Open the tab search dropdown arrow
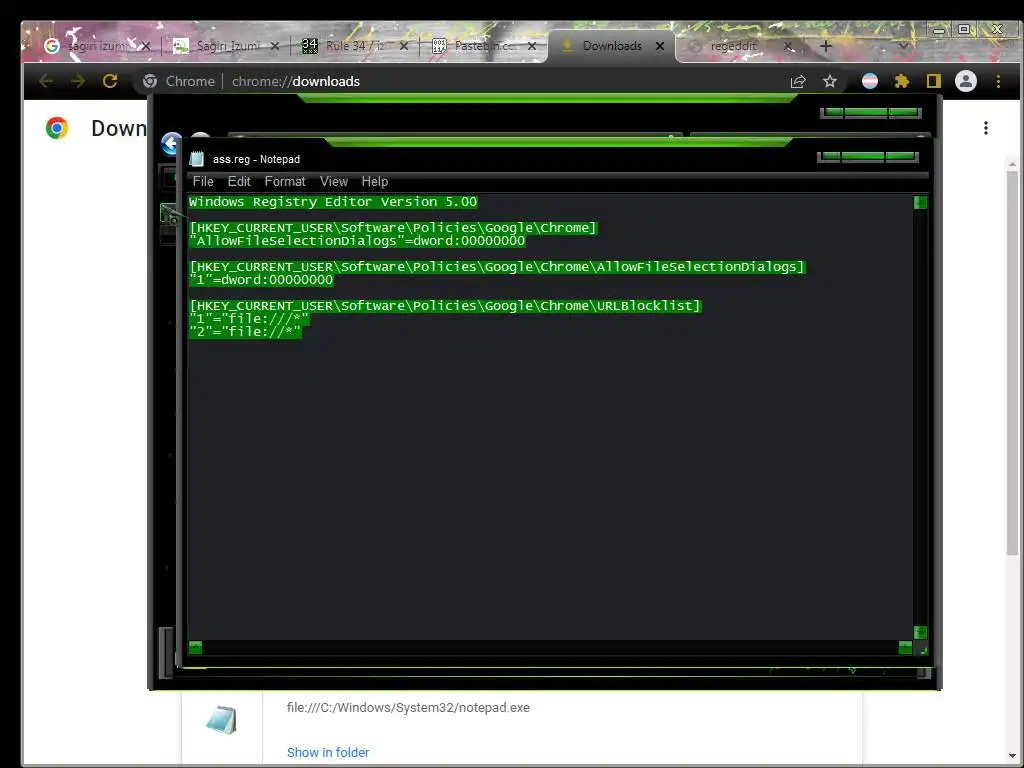 click(903, 46)
